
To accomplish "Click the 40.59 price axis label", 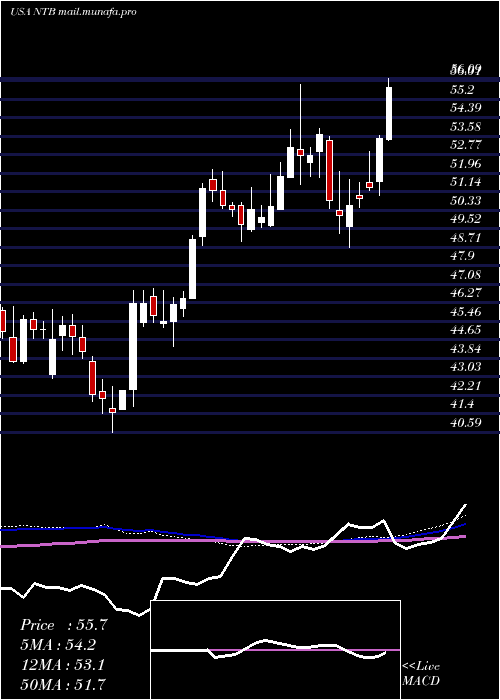I will 466,422.
